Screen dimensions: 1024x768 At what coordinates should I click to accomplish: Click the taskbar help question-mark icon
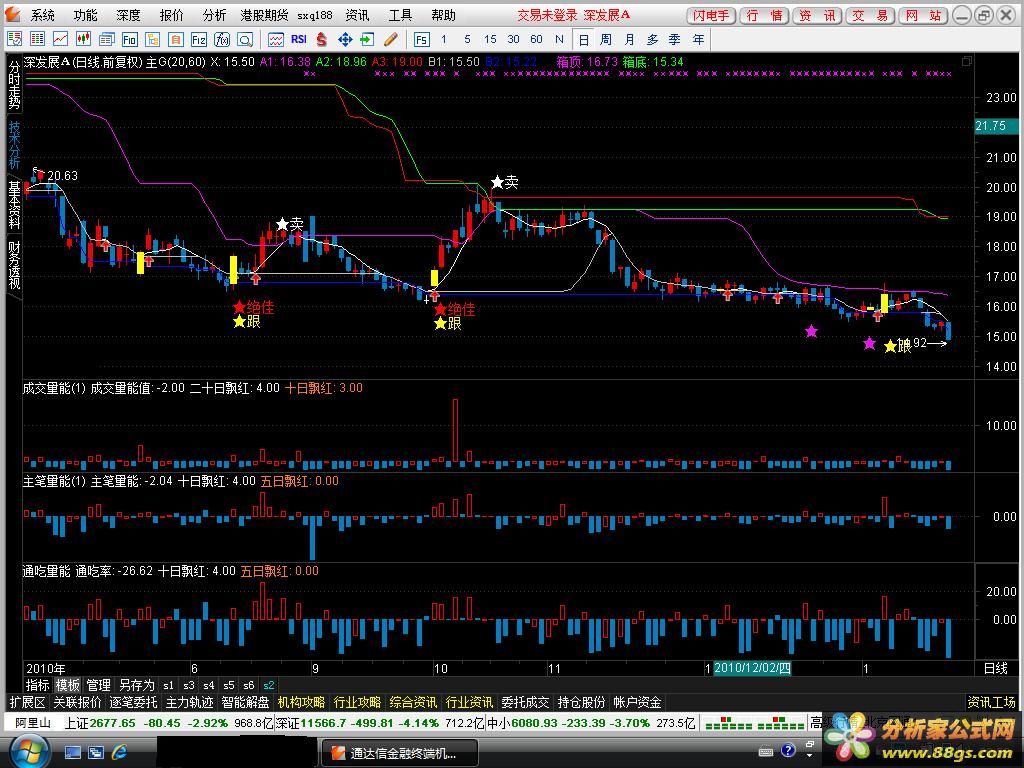click(788, 750)
